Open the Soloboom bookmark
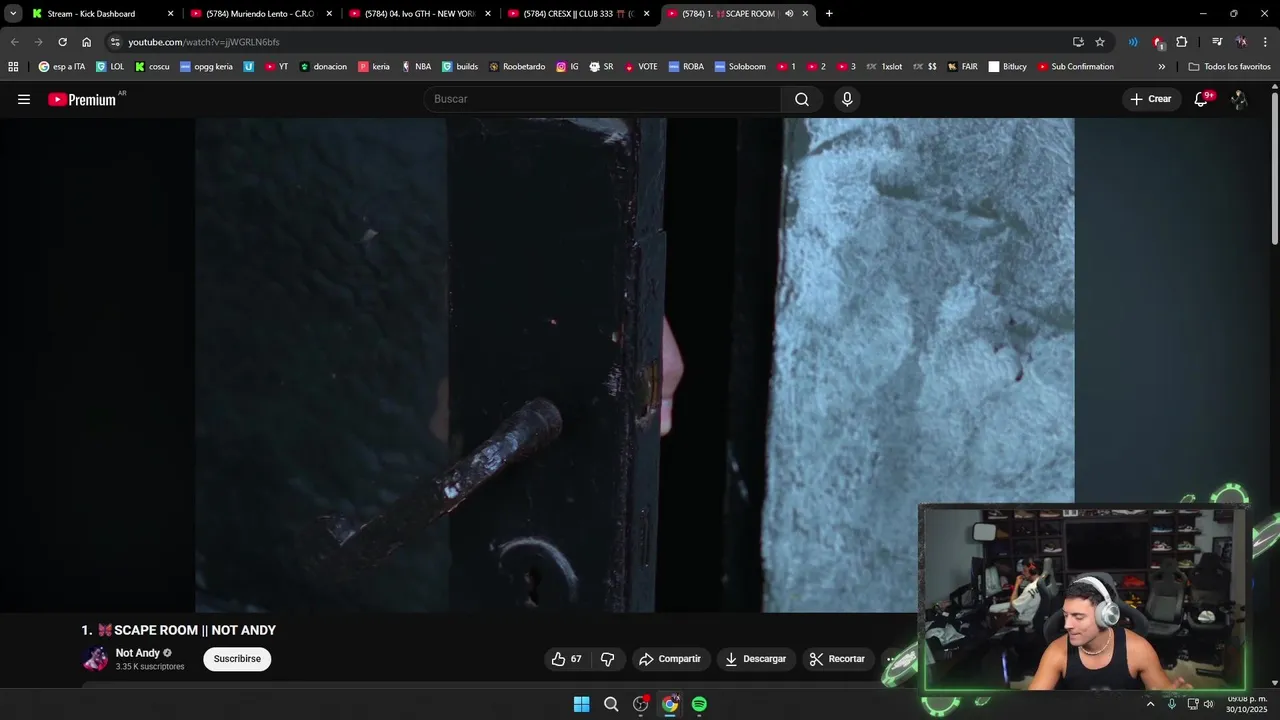 [740, 67]
